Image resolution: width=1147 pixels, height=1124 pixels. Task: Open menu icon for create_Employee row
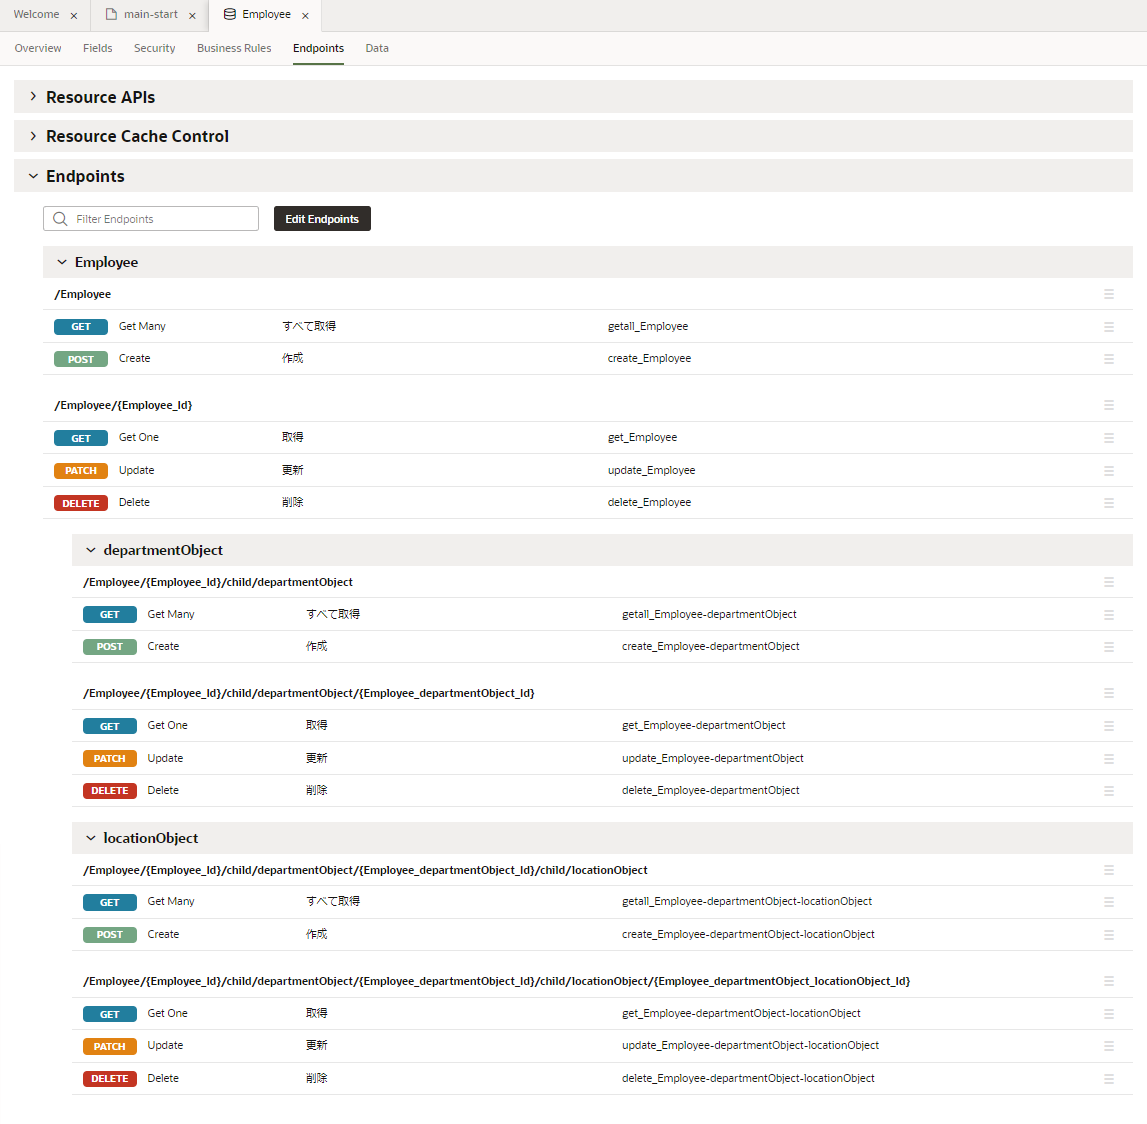click(1108, 359)
